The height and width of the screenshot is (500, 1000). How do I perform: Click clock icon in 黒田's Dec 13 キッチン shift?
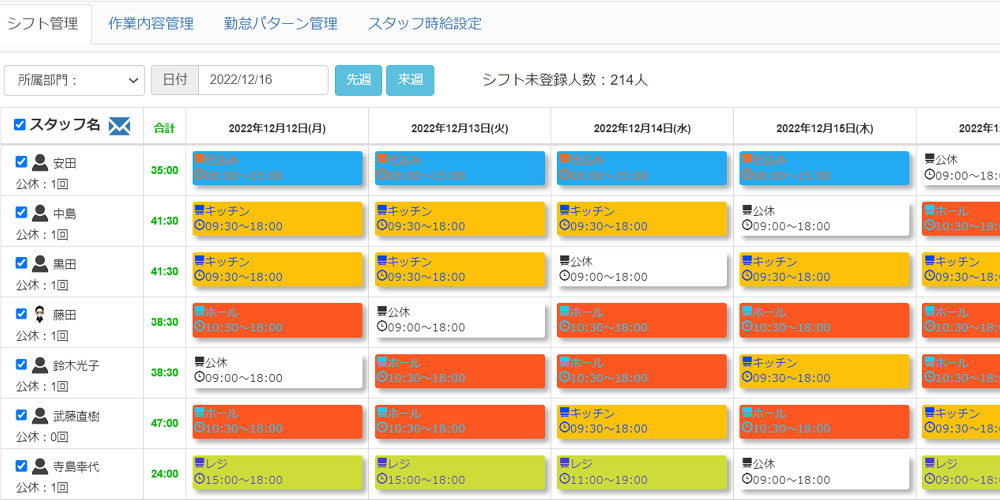[381, 276]
